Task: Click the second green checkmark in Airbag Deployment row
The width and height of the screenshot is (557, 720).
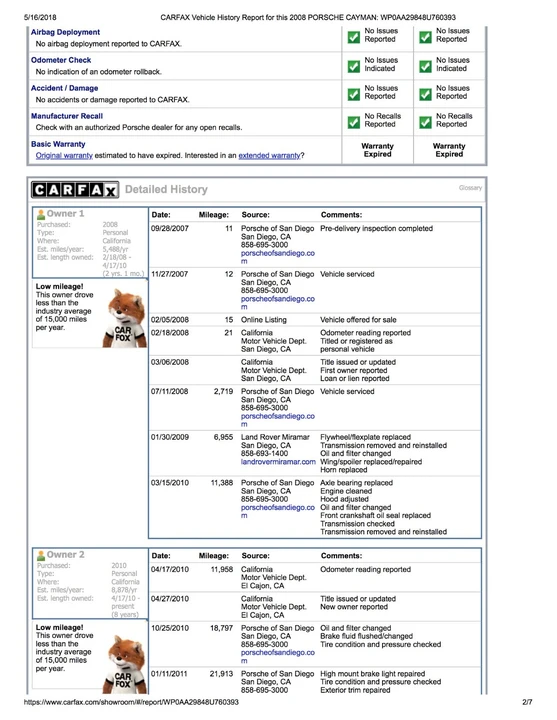Action: [x=425, y=37]
